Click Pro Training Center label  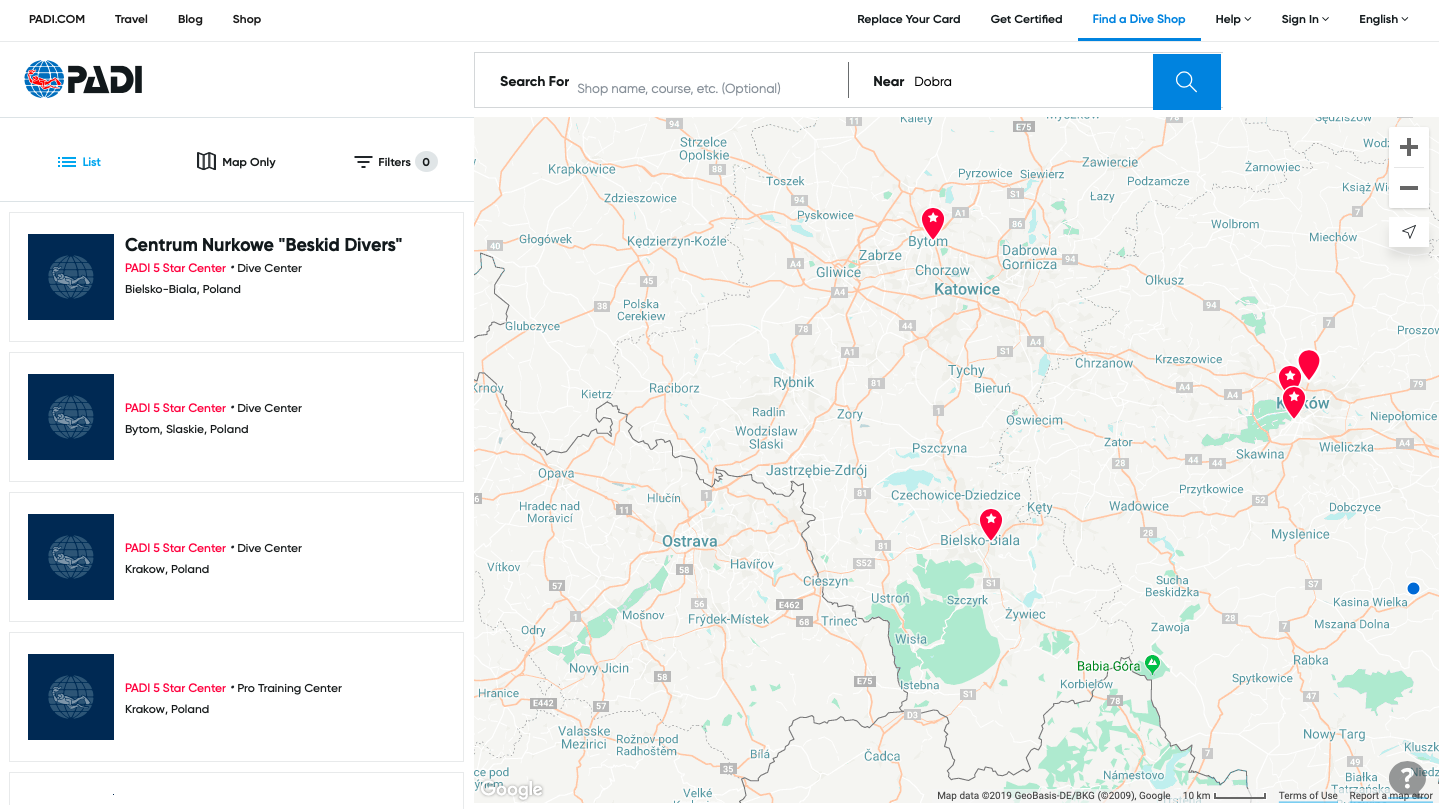(x=290, y=688)
